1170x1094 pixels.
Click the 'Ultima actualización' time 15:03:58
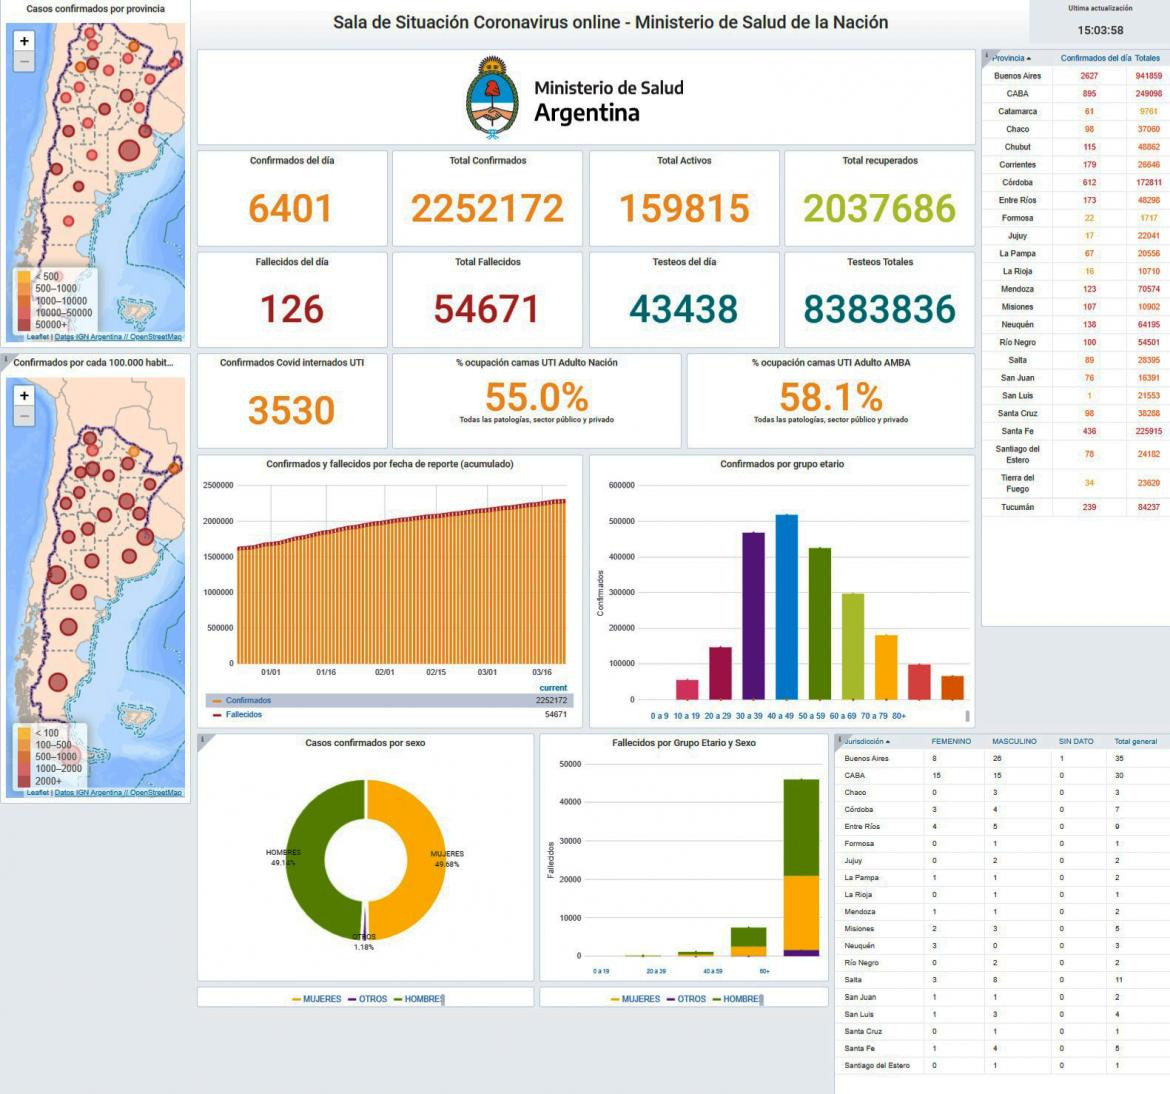[1100, 30]
